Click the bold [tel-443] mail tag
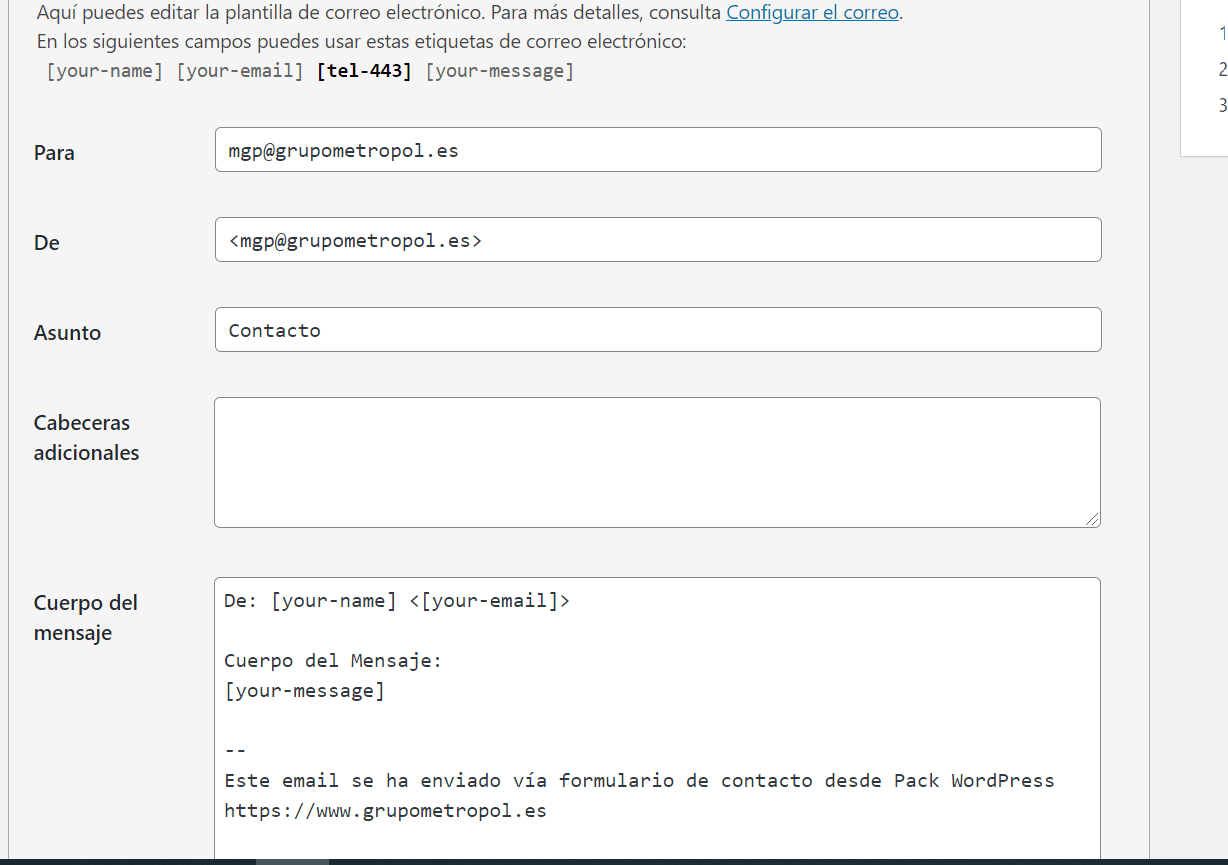Viewport: 1228px width, 865px height. tap(364, 71)
